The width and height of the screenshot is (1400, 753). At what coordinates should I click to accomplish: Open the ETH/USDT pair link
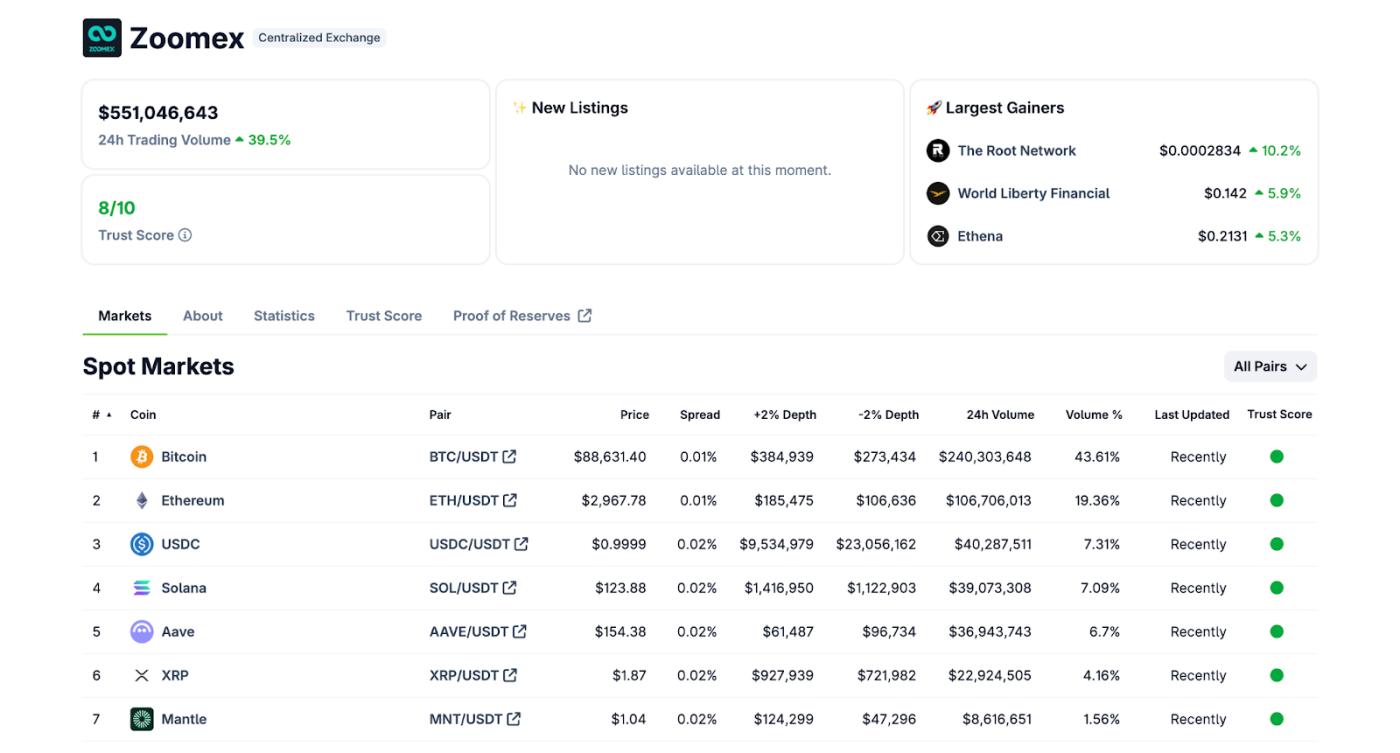[464, 501]
